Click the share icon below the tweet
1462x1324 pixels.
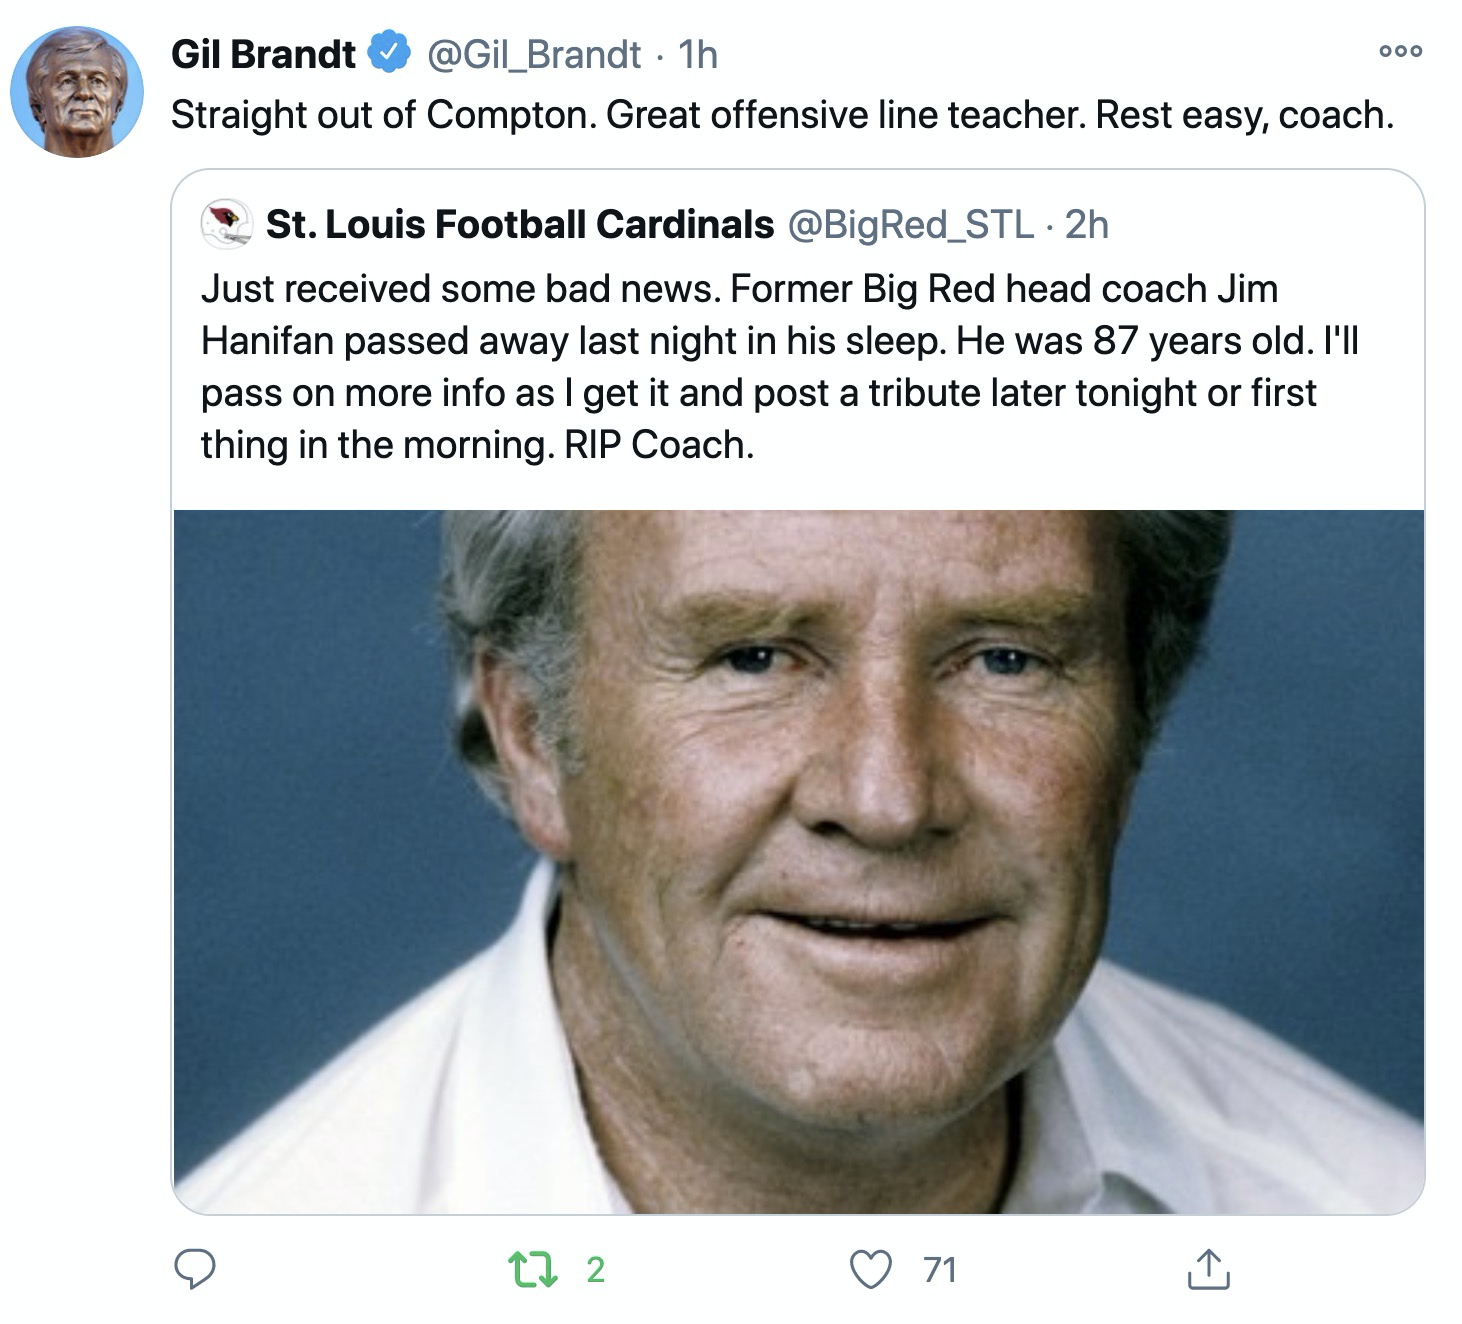(1208, 1269)
